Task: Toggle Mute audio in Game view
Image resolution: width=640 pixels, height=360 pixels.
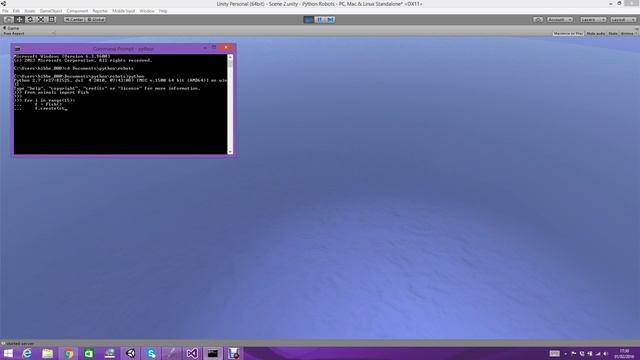Action: point(596,33)
